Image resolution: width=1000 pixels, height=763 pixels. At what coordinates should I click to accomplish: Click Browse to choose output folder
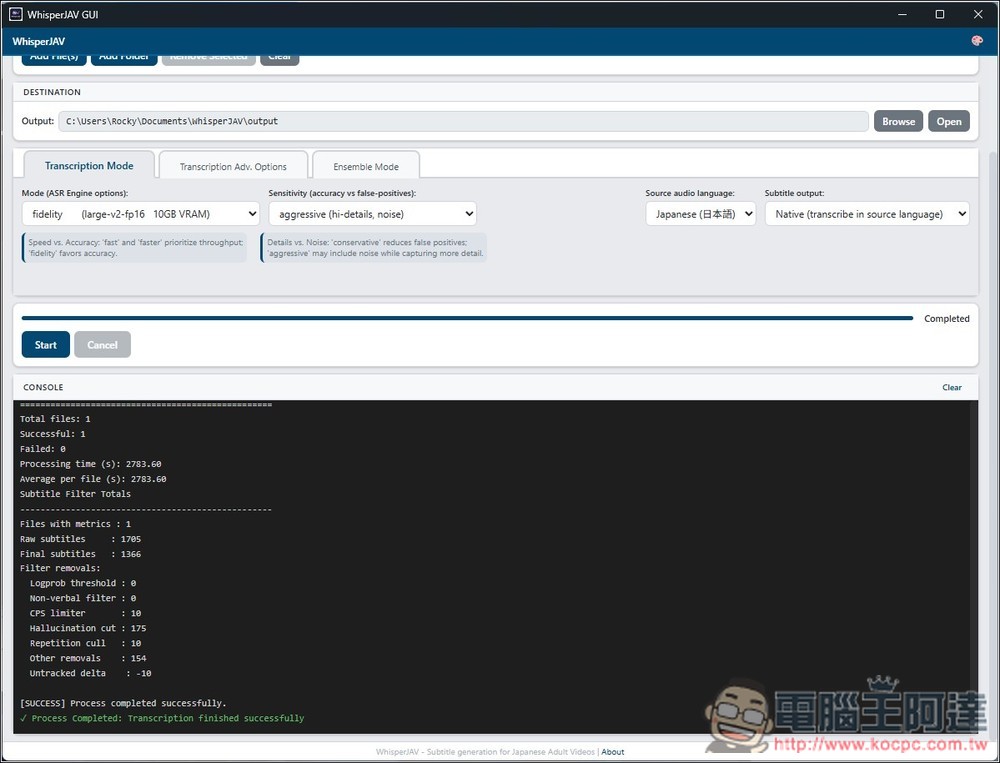click(x=898, y=121)
